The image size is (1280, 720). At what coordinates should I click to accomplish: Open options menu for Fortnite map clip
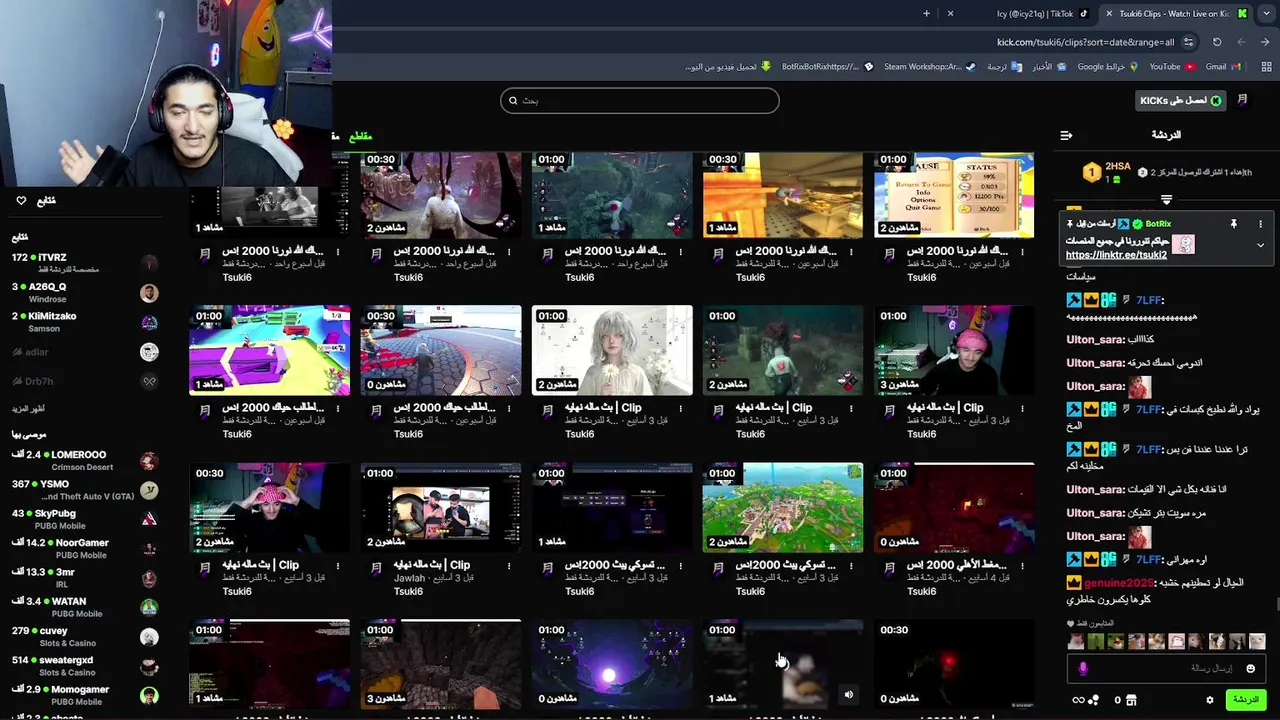(851, 565)
